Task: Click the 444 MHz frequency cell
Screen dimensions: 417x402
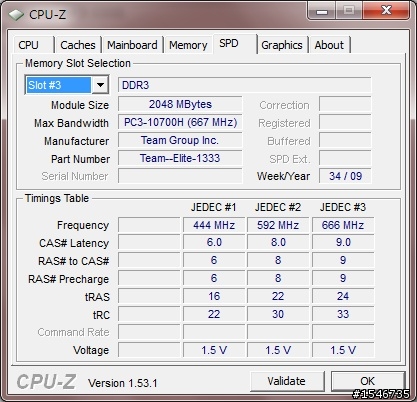Action: point(214,225)
